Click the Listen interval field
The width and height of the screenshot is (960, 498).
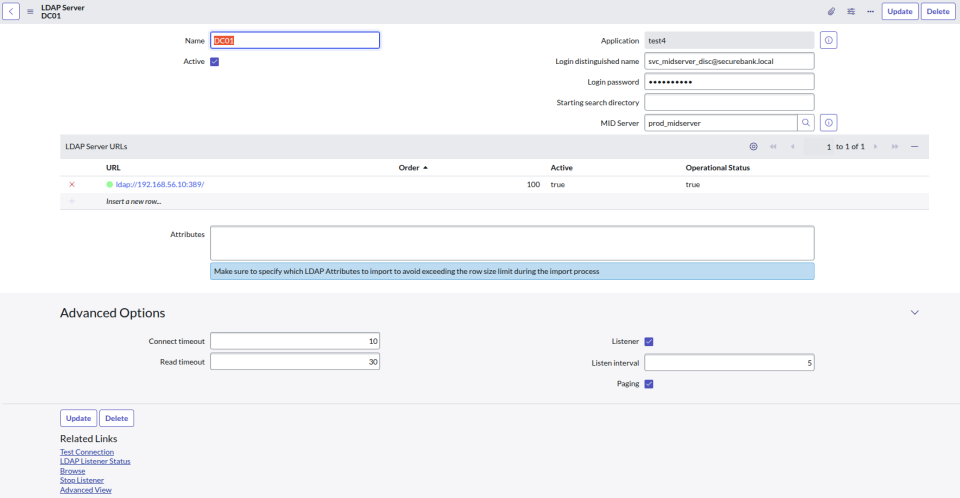pyautogui.click(x=729, y=363)
